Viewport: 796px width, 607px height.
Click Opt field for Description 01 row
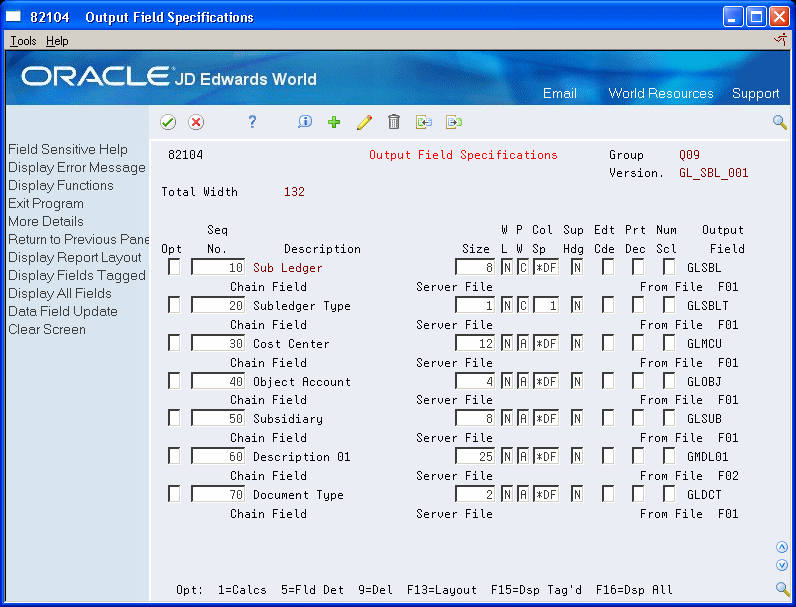click(x=174, y=456)
